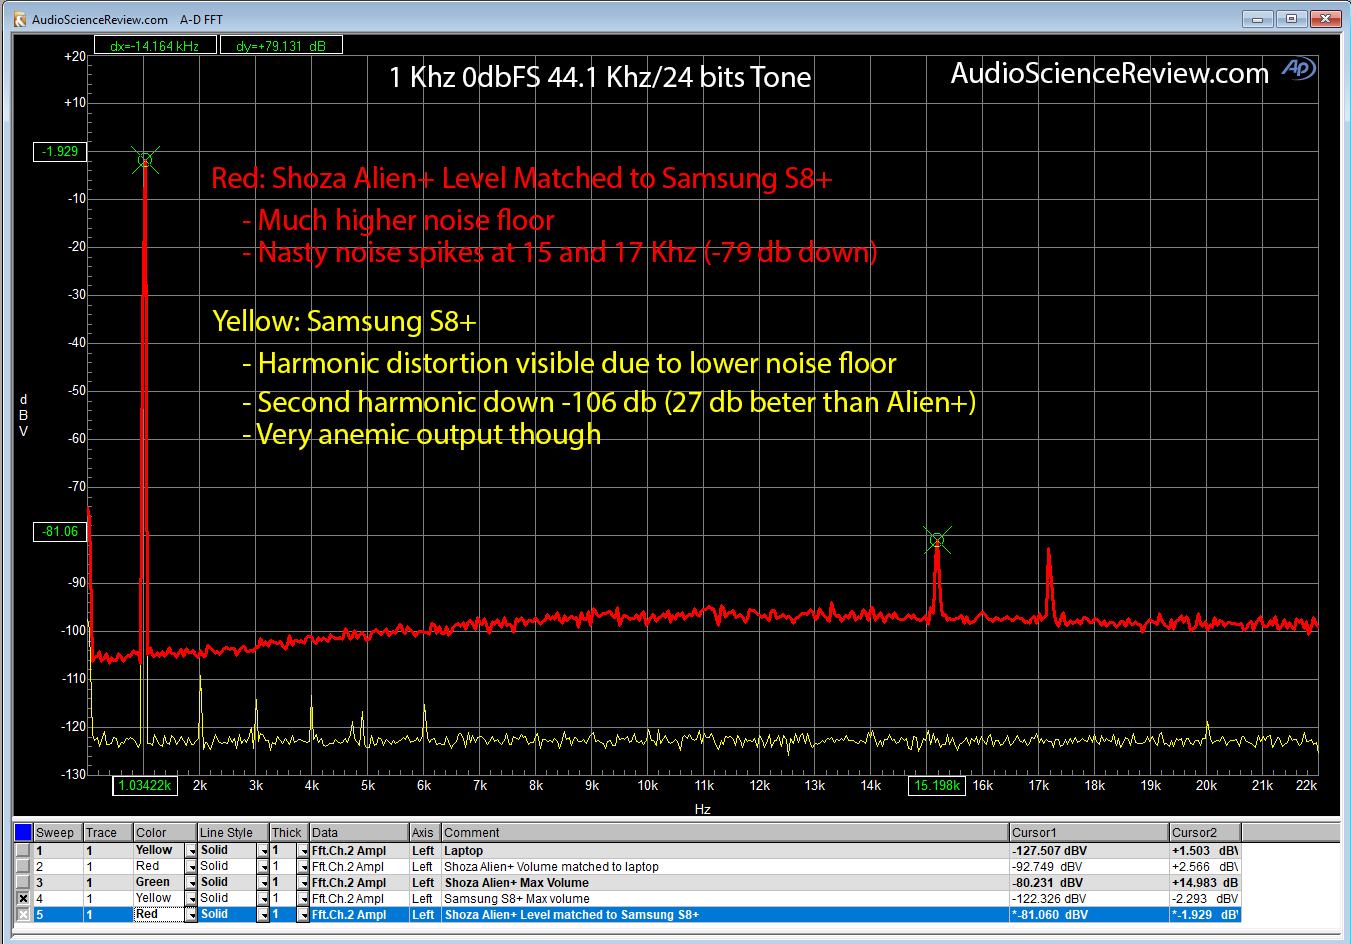The image size is (1351, 944).
Task: Click the AudioScienceReview window title icon
Action: 19,19
